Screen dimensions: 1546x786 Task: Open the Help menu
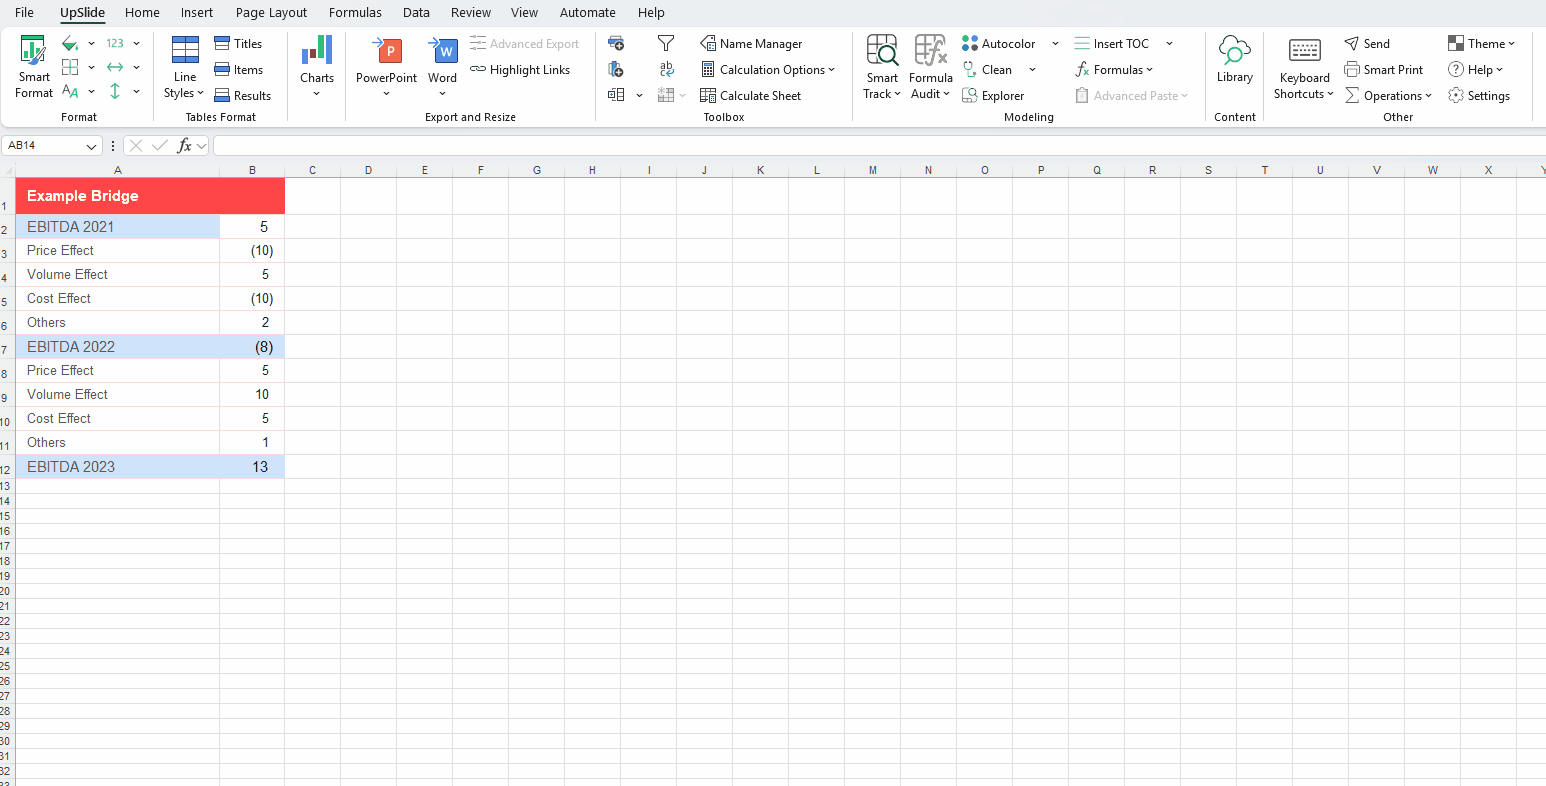coord(1475,70)
